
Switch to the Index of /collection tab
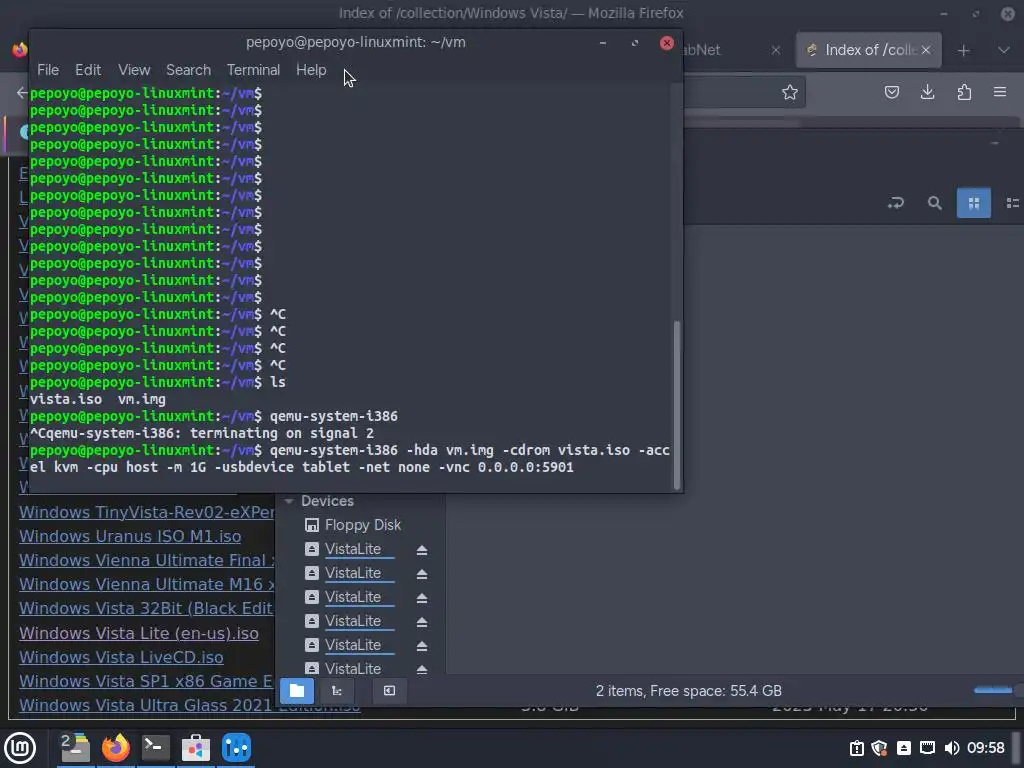(x=861, y=50)
